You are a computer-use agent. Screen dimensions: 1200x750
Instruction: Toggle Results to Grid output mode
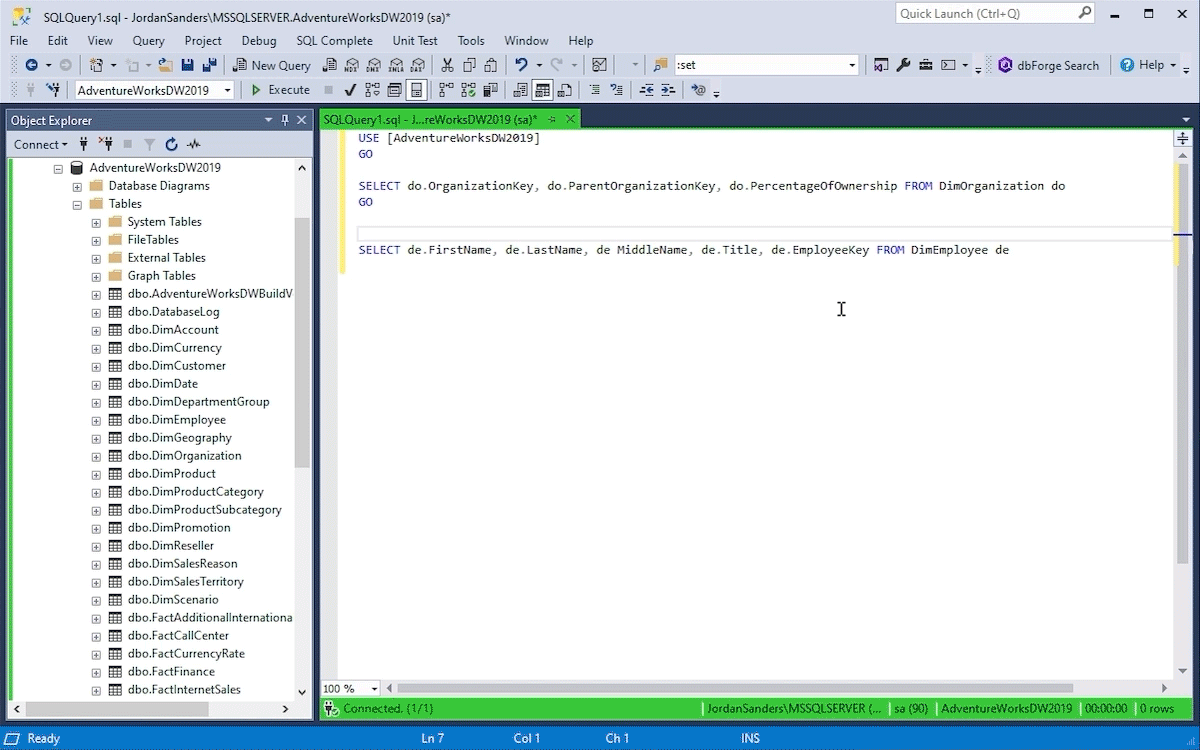tap(542, 90)
